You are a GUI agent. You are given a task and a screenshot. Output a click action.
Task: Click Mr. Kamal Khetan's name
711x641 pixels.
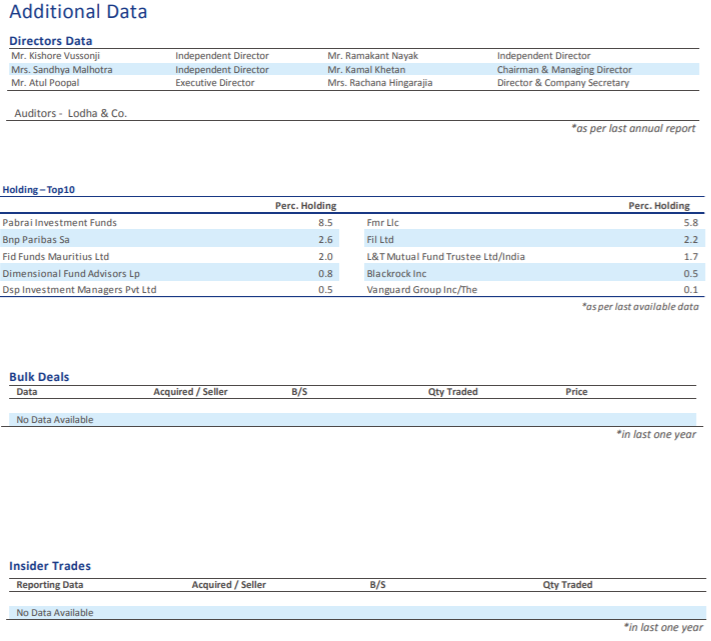coord(360,70)
